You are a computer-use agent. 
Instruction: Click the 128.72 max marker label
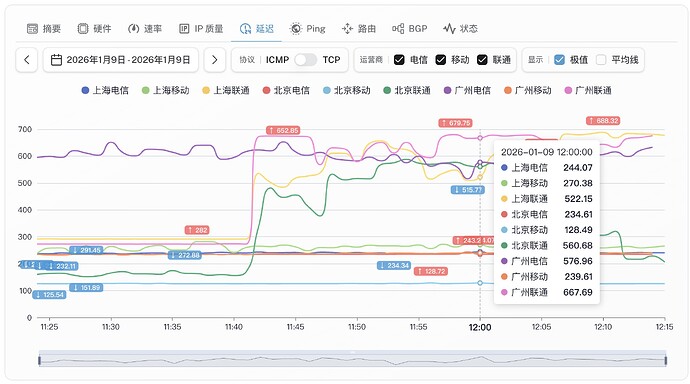click(431, 271)
